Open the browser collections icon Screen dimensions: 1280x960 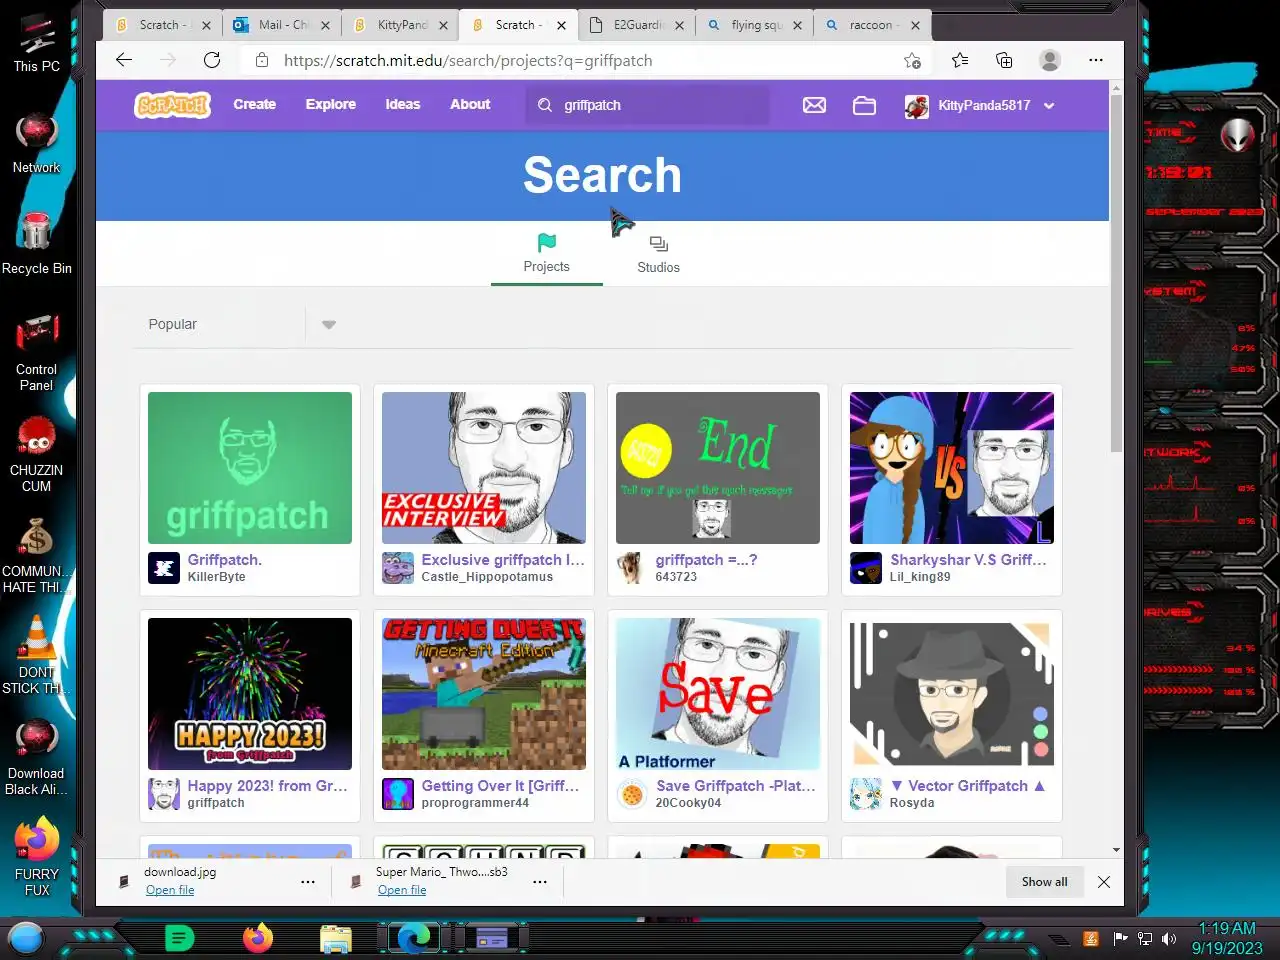point(1004,60)
